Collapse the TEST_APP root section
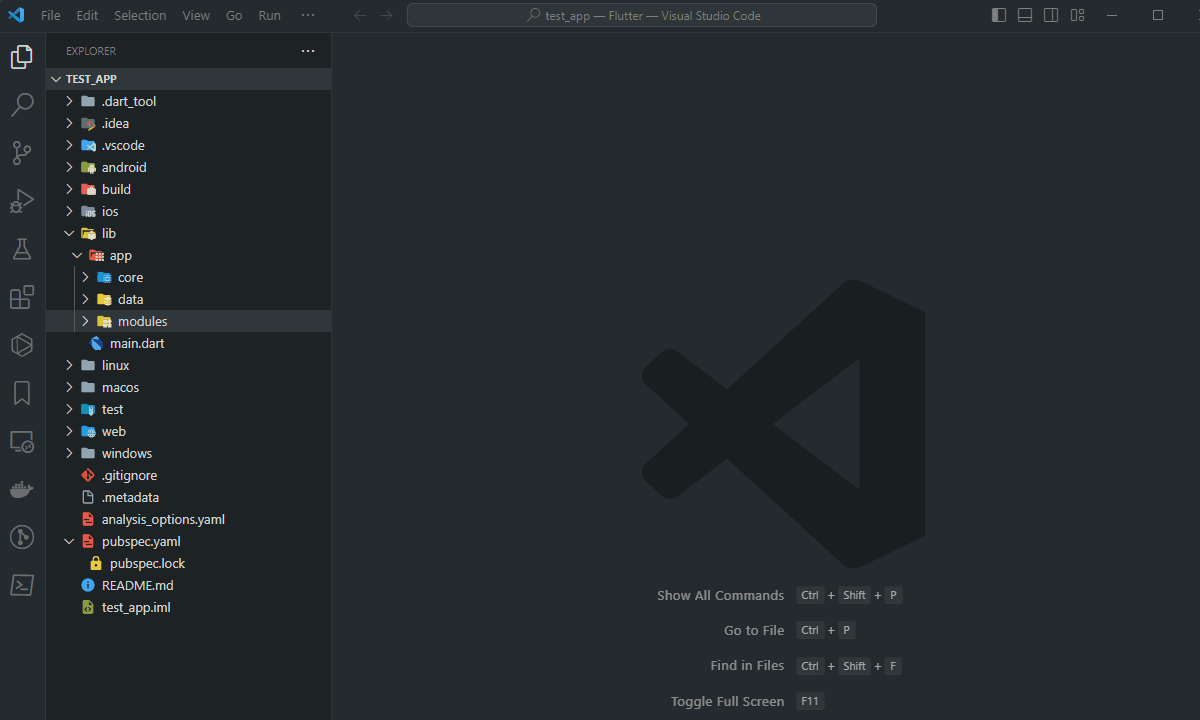This screenshot has height=720, width=1200. [188, 79]
